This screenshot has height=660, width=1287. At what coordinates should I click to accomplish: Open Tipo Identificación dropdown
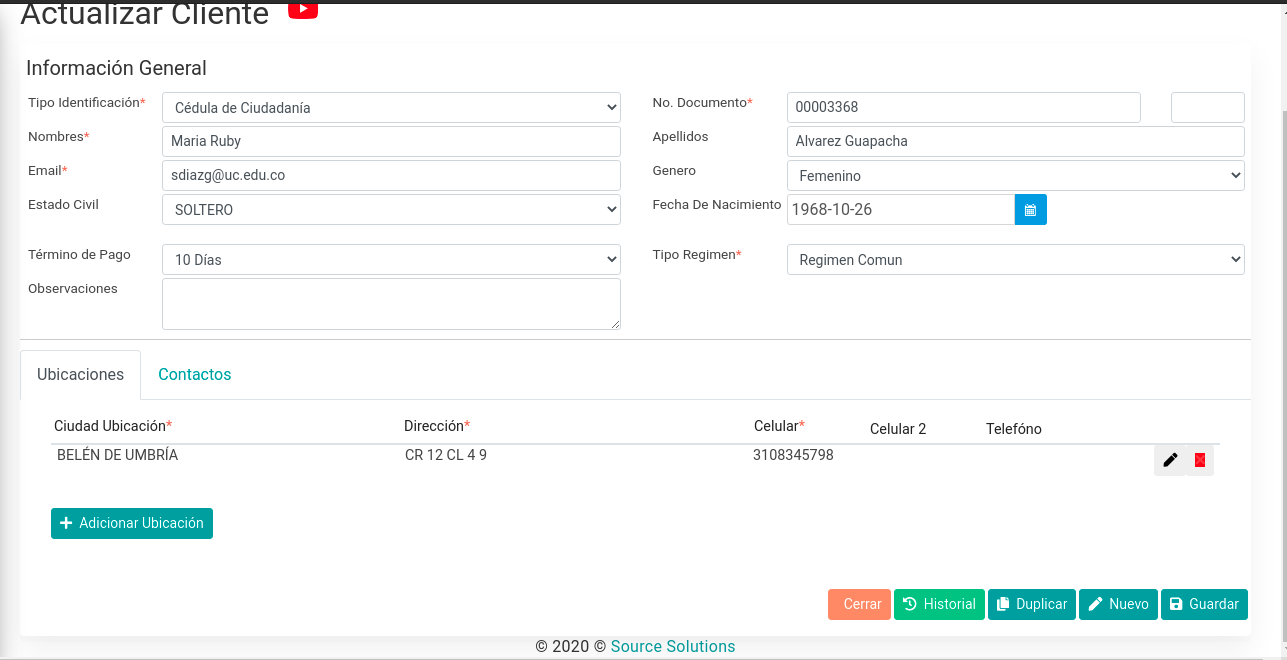391,108
